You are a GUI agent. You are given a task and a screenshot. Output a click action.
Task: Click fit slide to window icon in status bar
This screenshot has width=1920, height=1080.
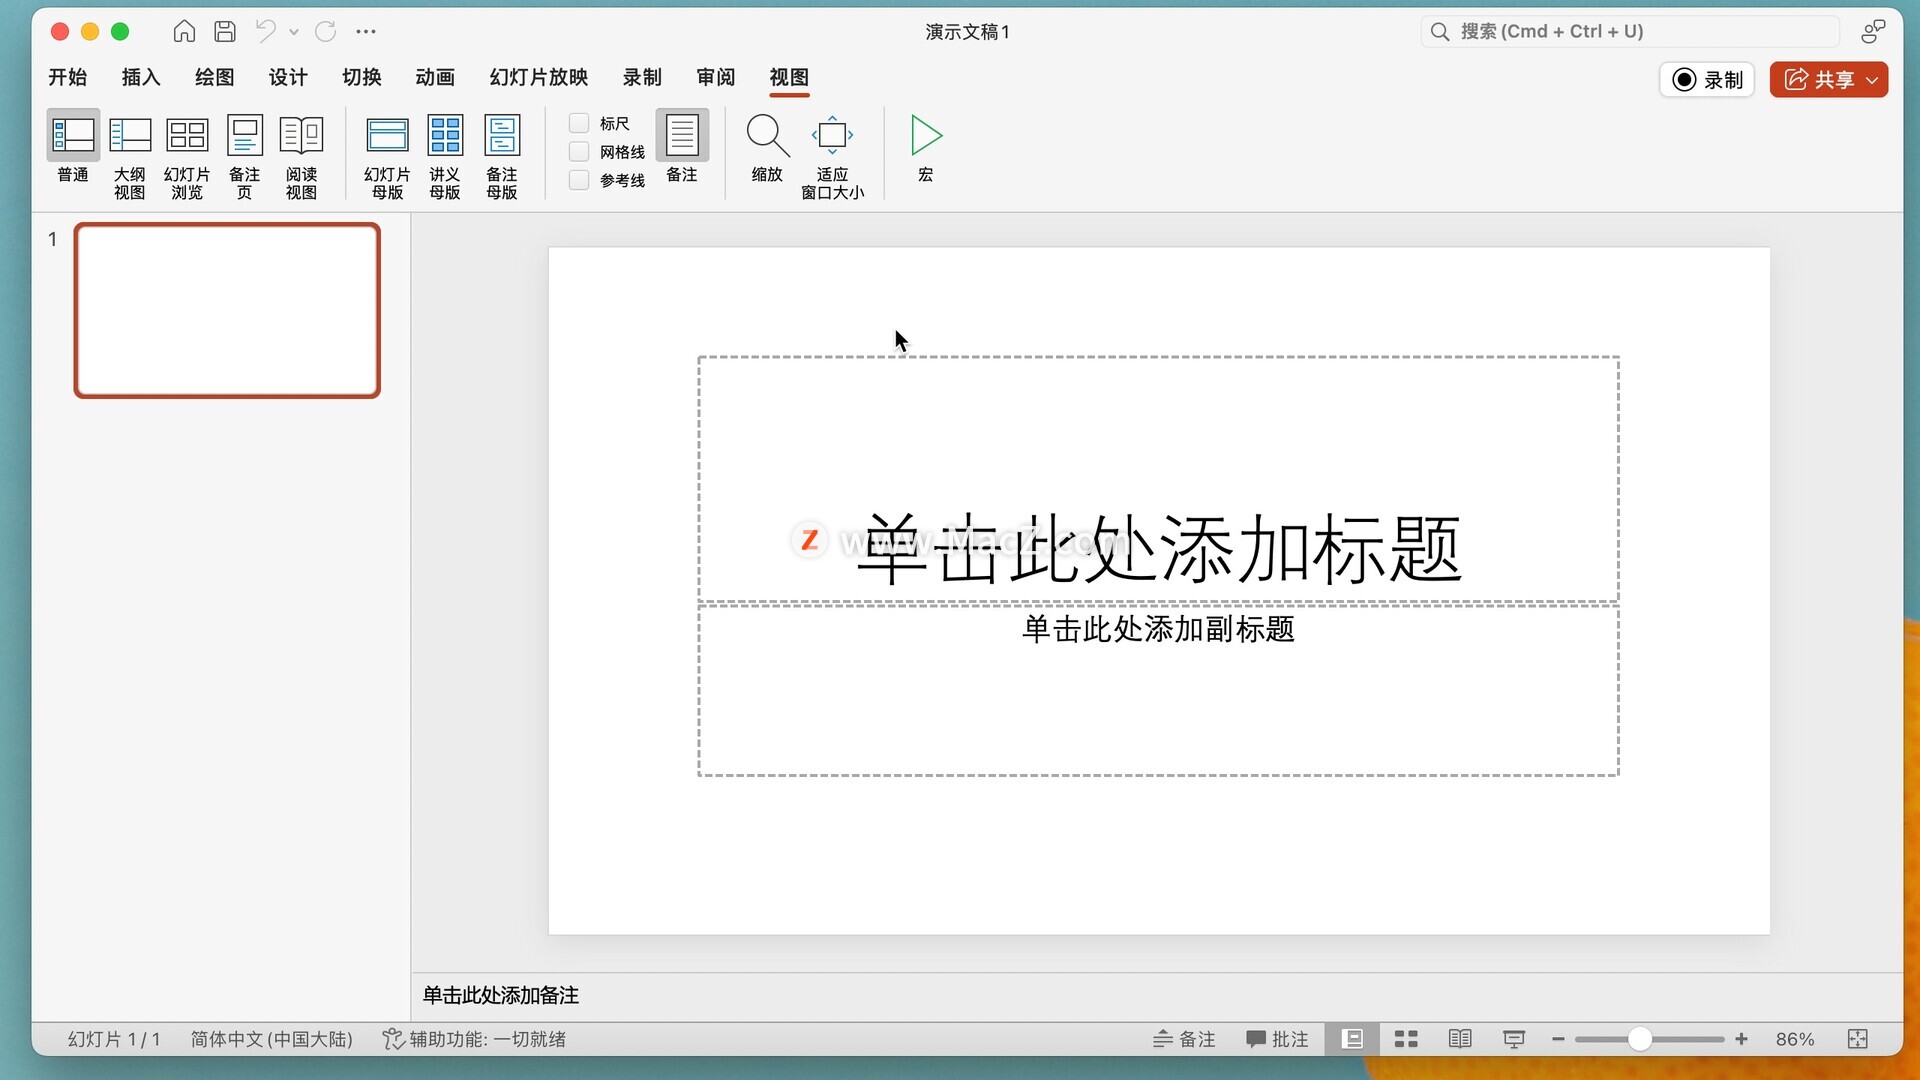[x=1858, y=1040]
